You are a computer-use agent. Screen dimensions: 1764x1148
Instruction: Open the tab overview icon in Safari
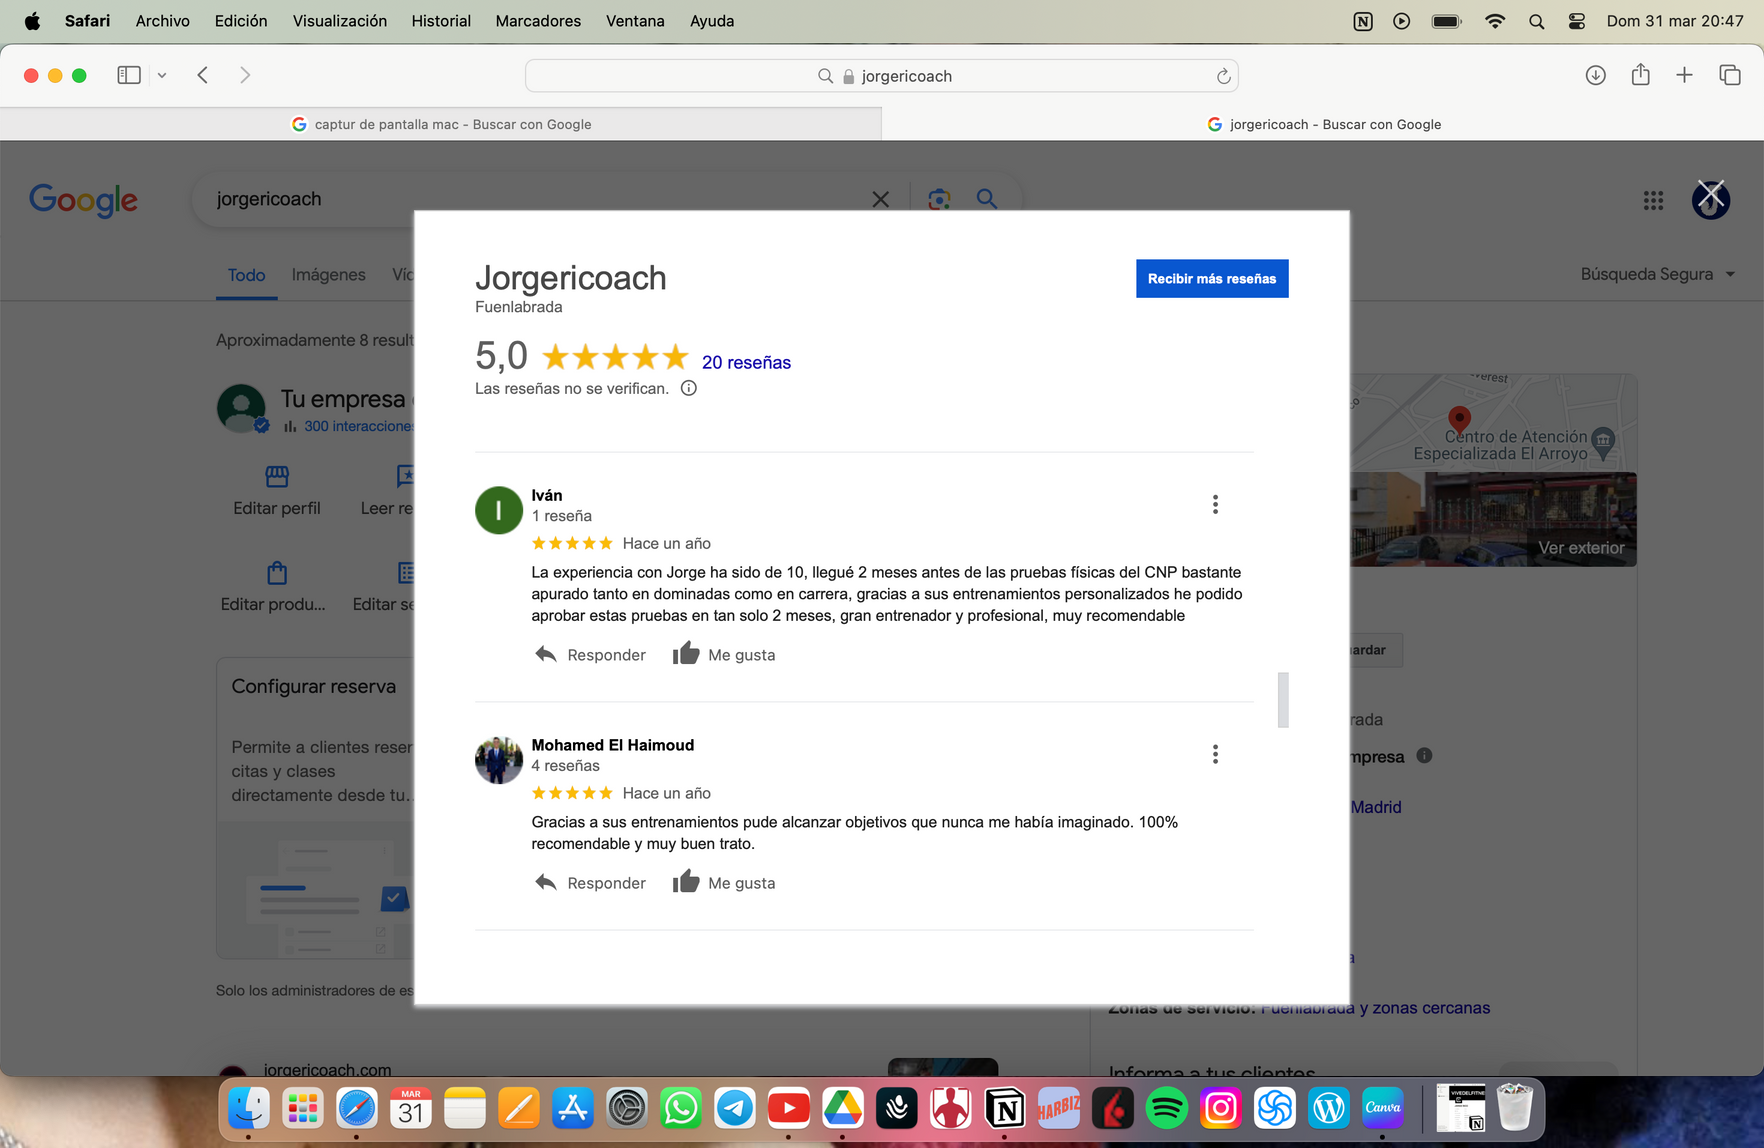pyautogui.click(x=1729, y=75)
